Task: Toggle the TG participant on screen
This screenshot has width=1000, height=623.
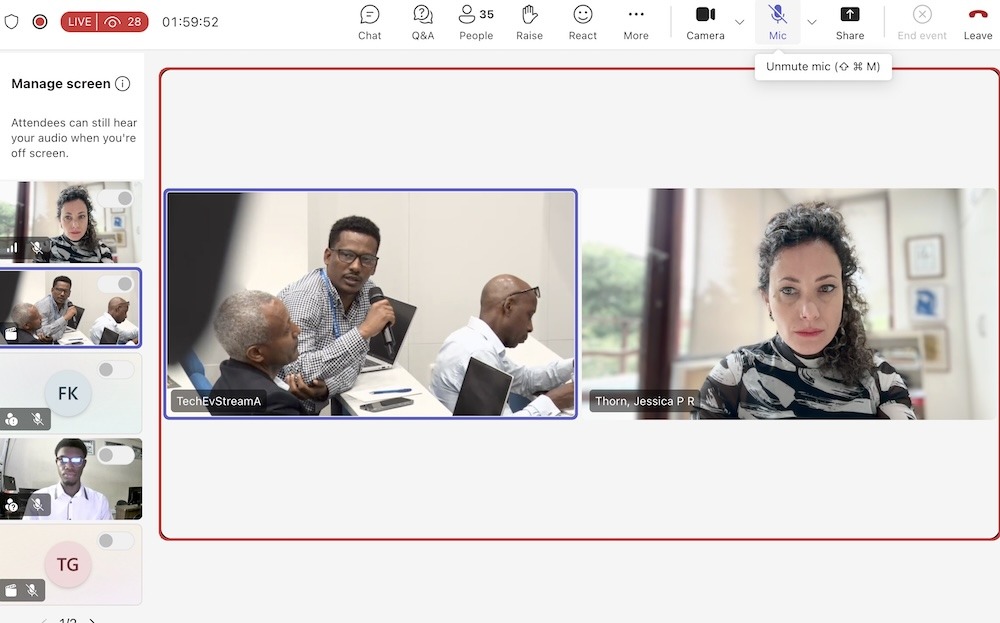Action: (115, 541)
